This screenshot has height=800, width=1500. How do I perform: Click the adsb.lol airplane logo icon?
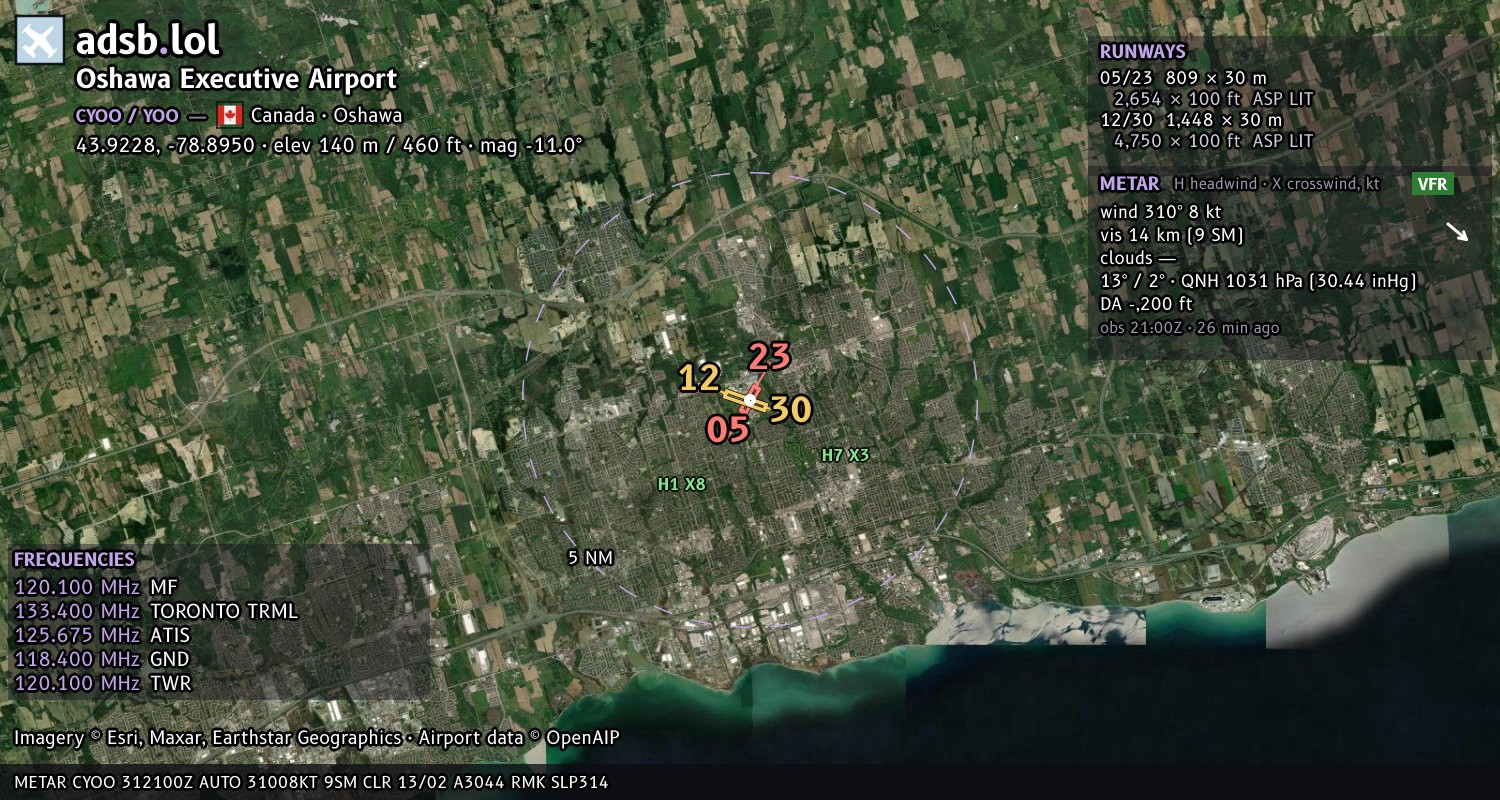pyautogui.click(x=40, y=40)
